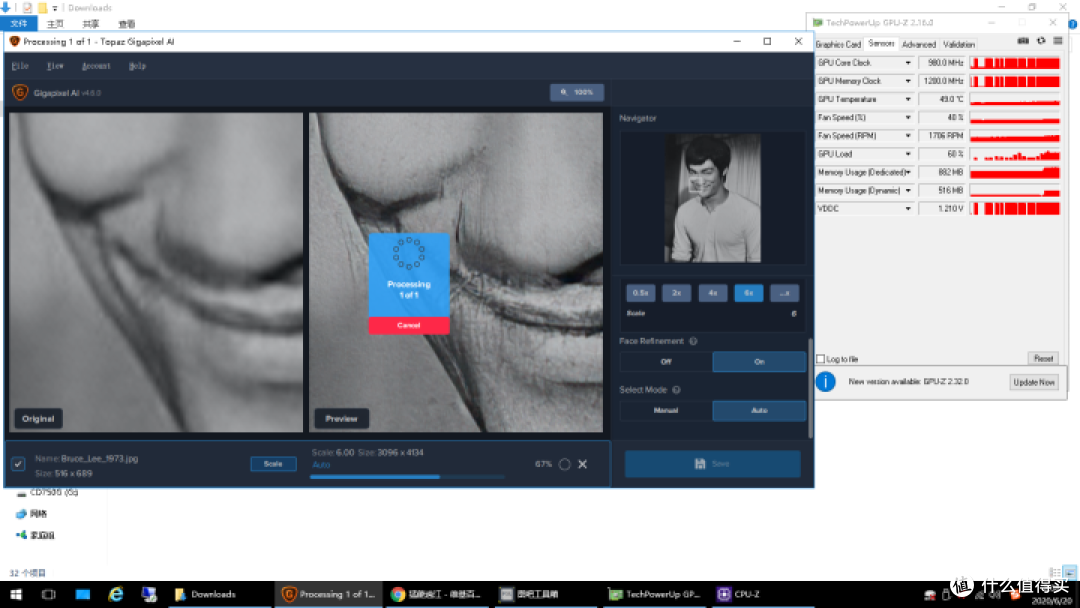Switch to GPU-Z Validation tab
This screenshot has width=1080, height=608.
click(959, 44)
